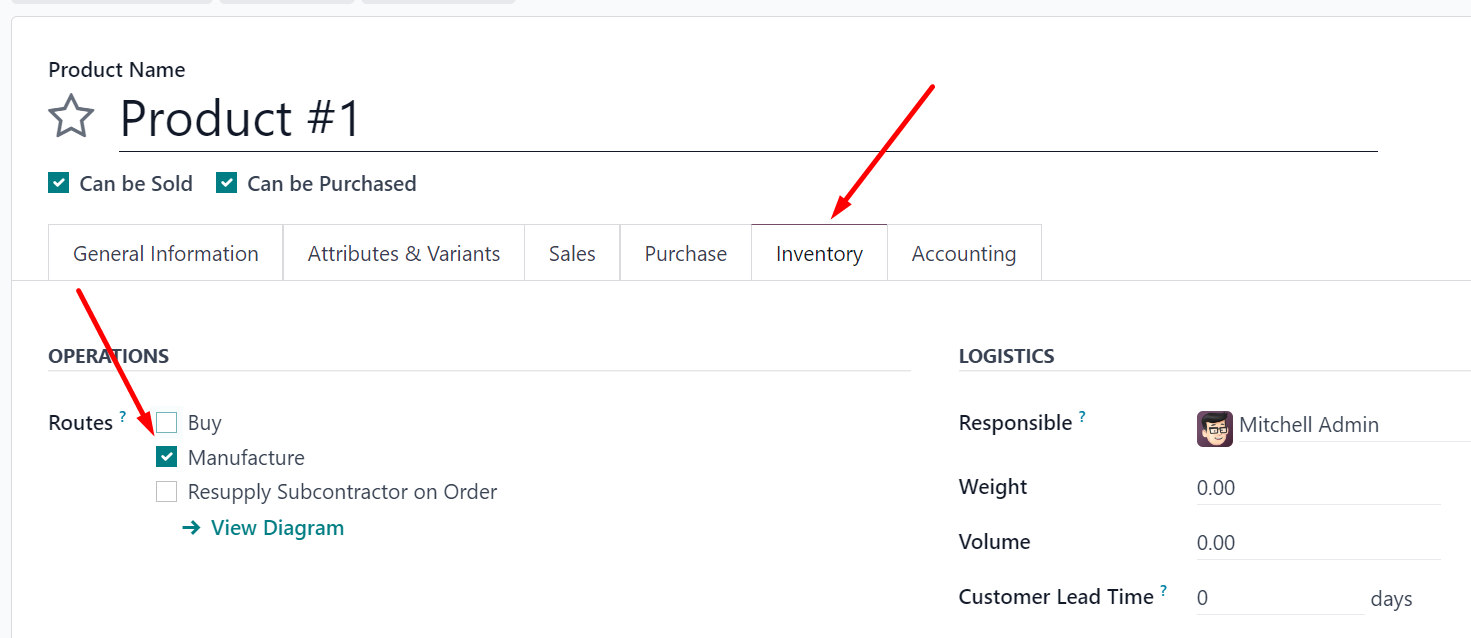Select the Purchase tab

[686, 254]
